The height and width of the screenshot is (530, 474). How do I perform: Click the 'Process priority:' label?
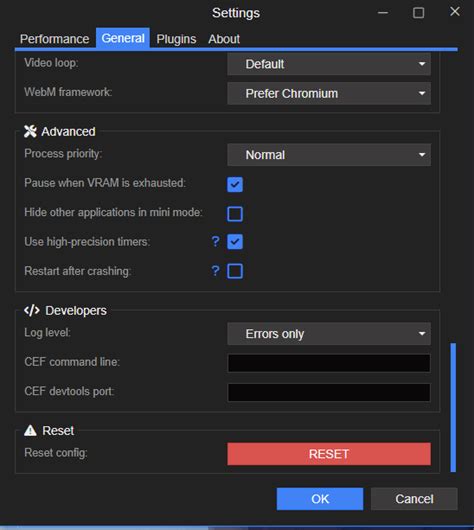63,153
